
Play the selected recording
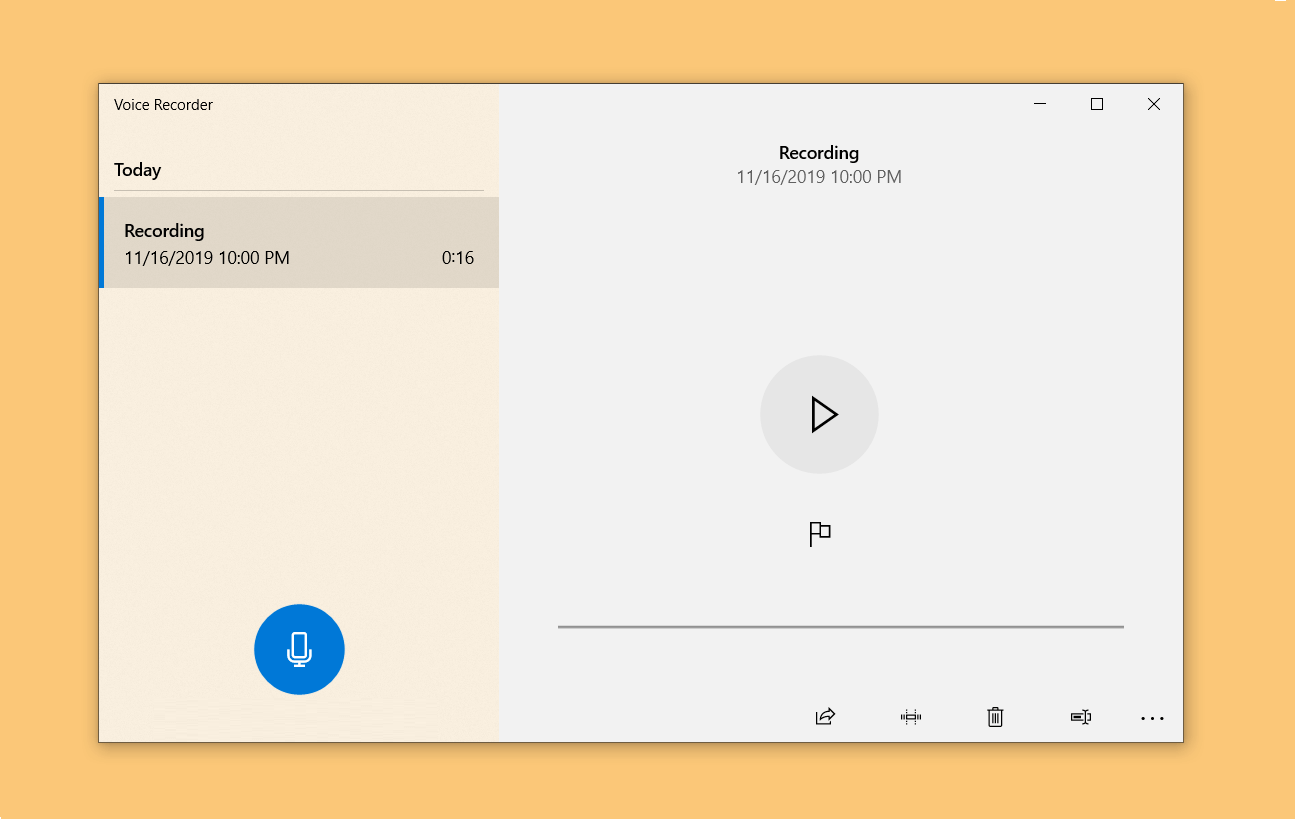tap(819, 415)
